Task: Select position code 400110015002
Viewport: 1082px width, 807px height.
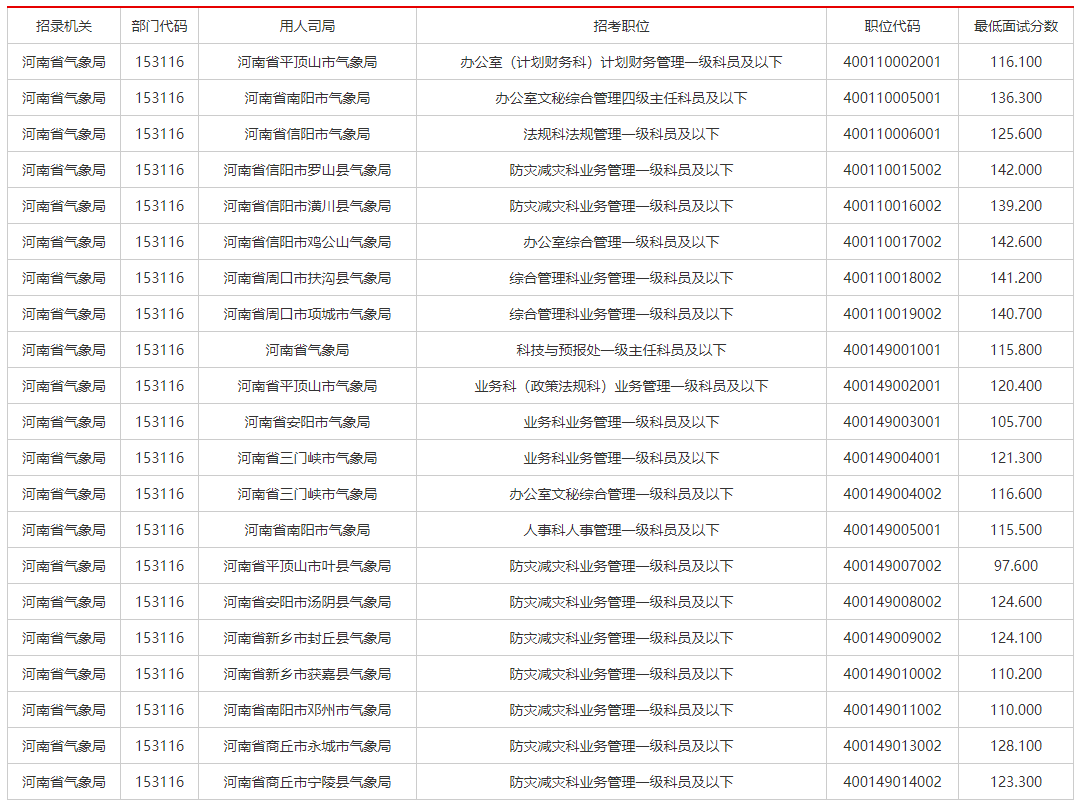Action: (892, 170)
